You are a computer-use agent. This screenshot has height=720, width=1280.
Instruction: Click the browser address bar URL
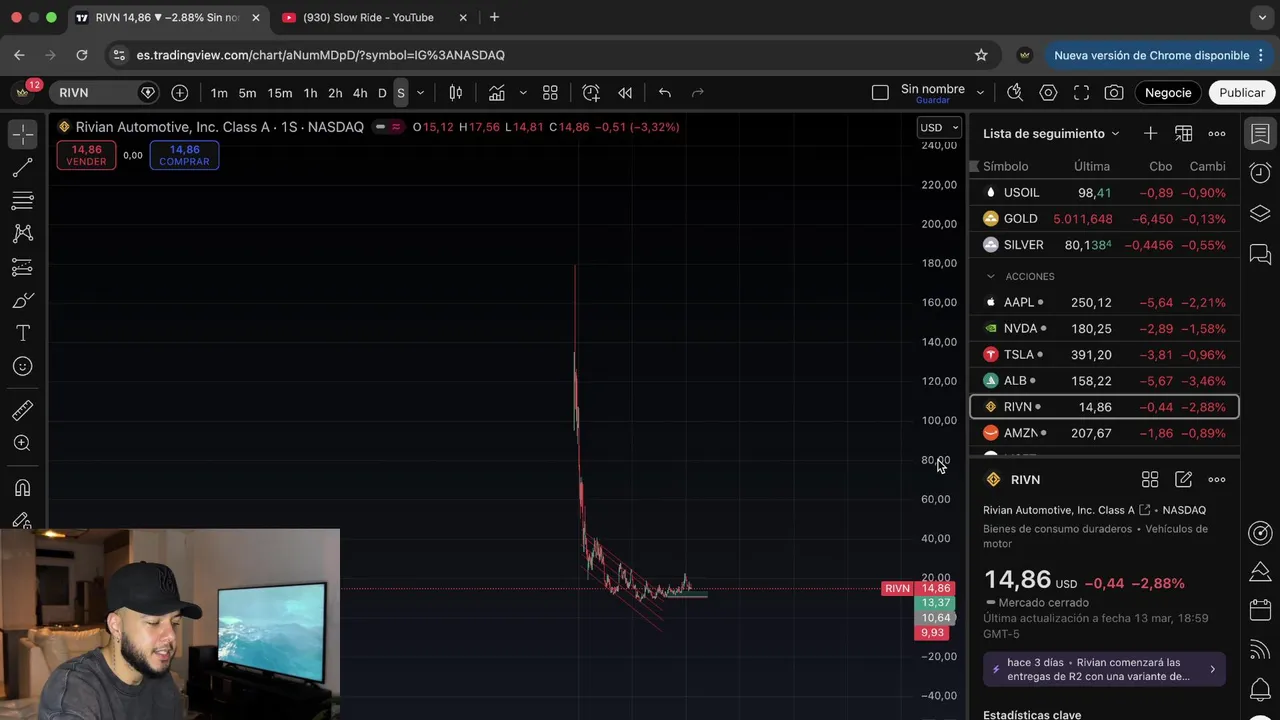click(x=321, y=55)
